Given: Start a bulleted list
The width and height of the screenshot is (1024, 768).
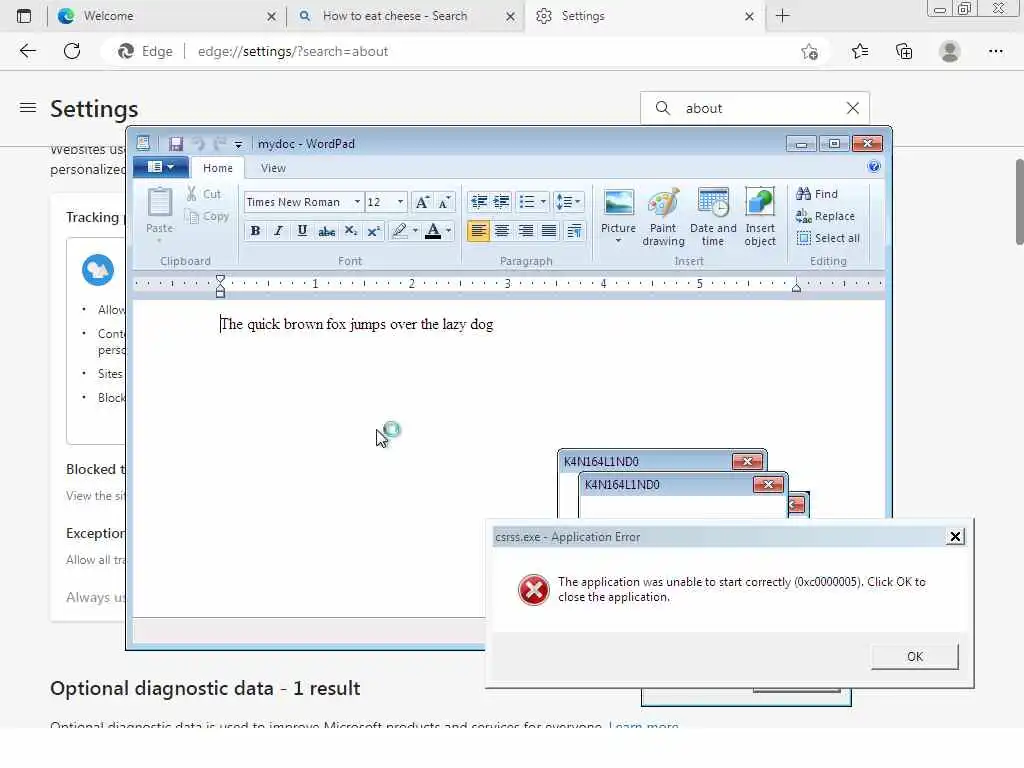Looking at the screenshot, I should [526, 202].
